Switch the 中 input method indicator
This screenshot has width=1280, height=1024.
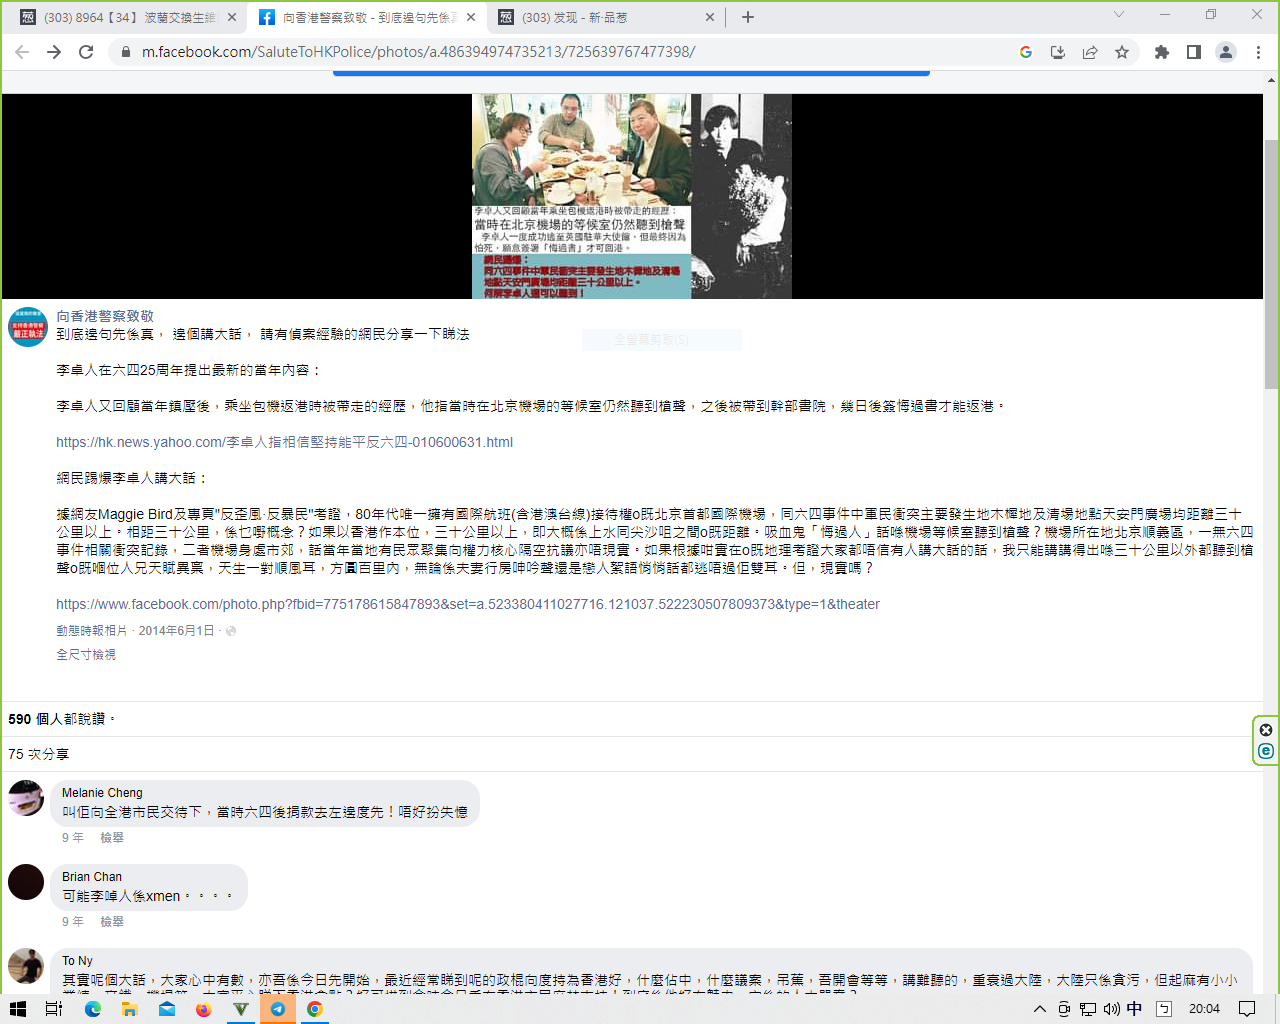tap(1135, 1009)
